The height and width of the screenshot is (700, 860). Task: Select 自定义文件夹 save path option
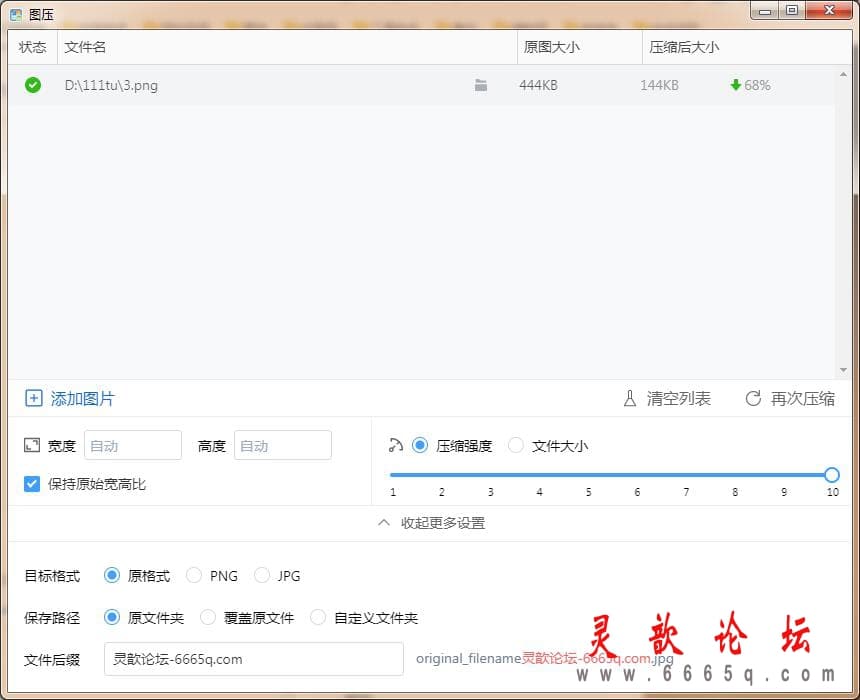tap(318, 617)
